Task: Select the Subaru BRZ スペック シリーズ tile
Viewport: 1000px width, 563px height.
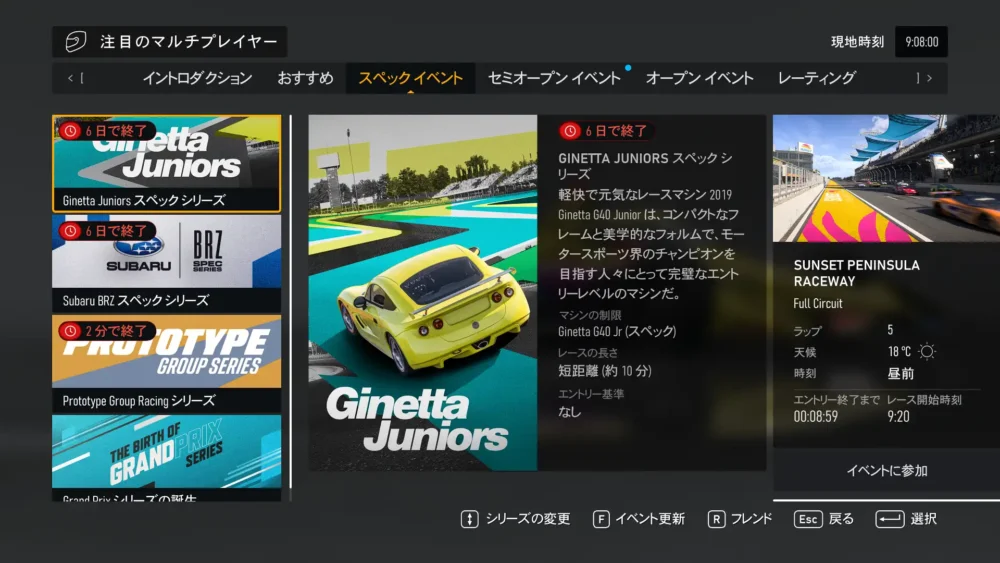Action: click(x=167, y=264)
